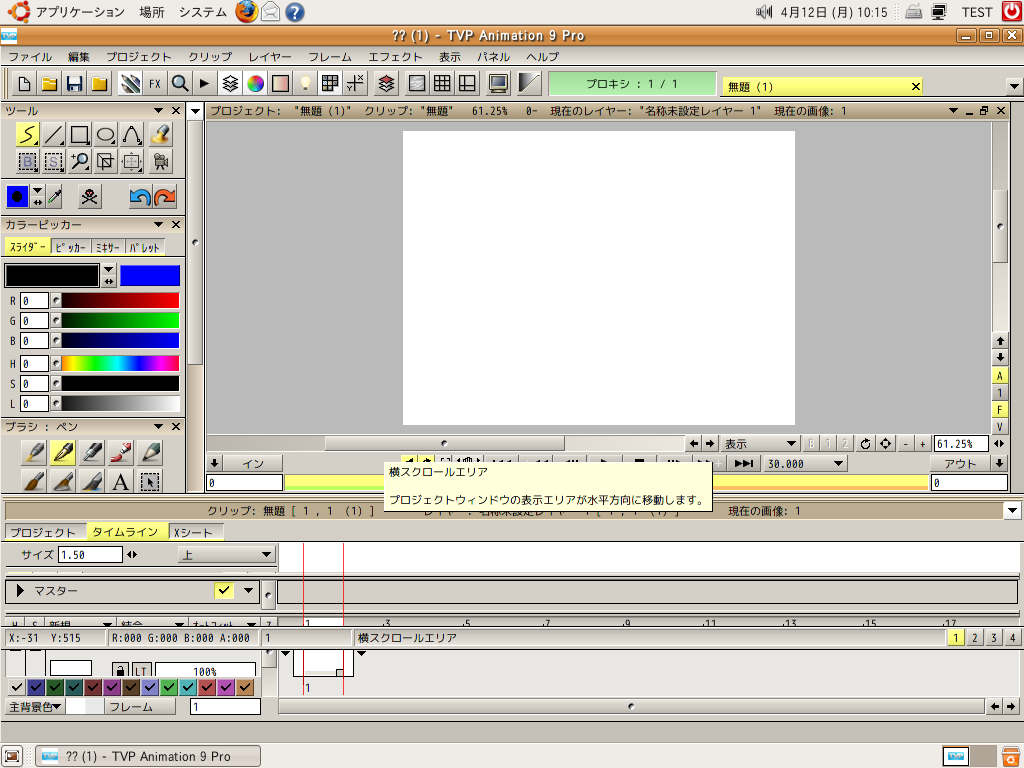Screen dimensions: 1024x768
Task: Select the freehand stroke drawing tool
Action: (27, 135)
